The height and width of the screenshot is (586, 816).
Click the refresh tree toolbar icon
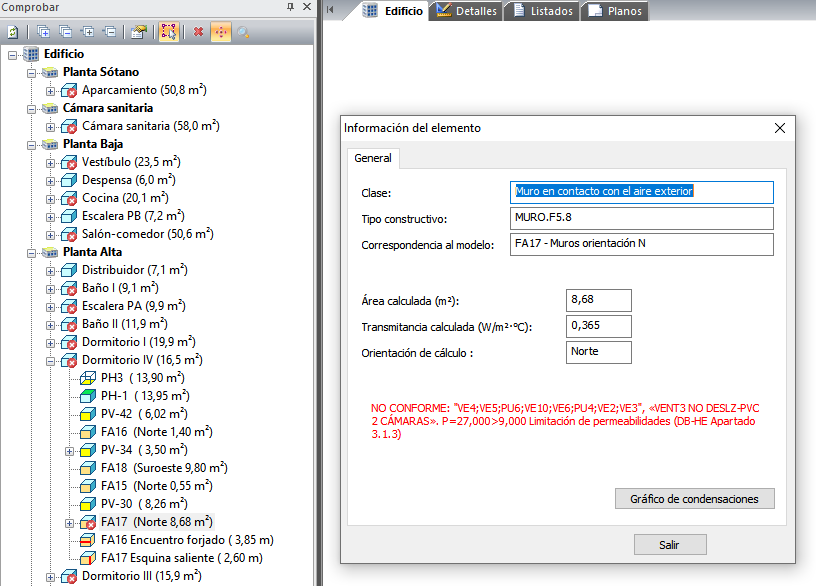click(x=13, y=32)
